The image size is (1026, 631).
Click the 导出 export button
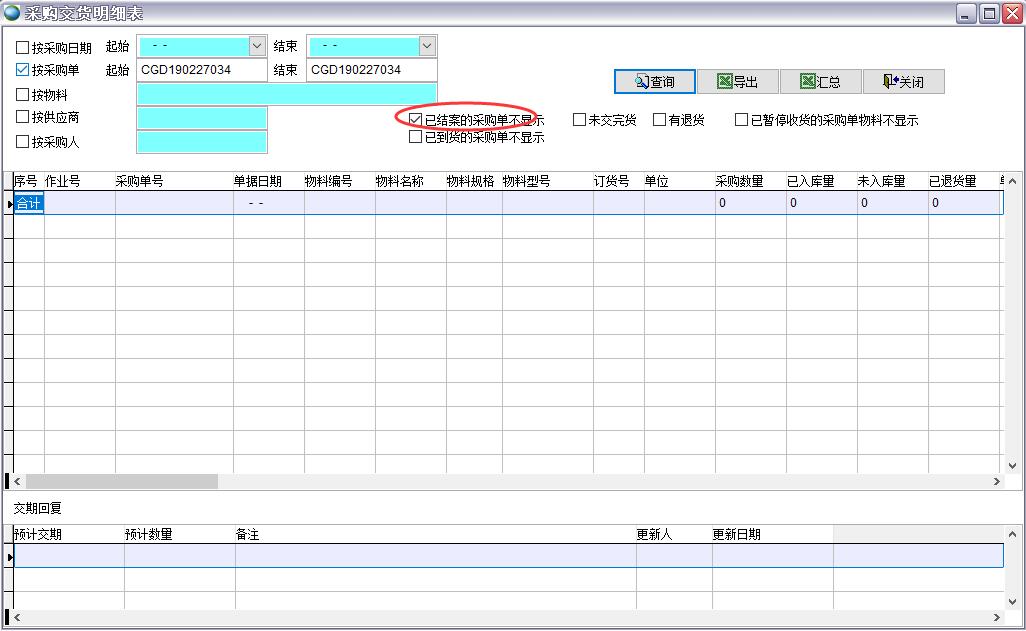[738, 82]
